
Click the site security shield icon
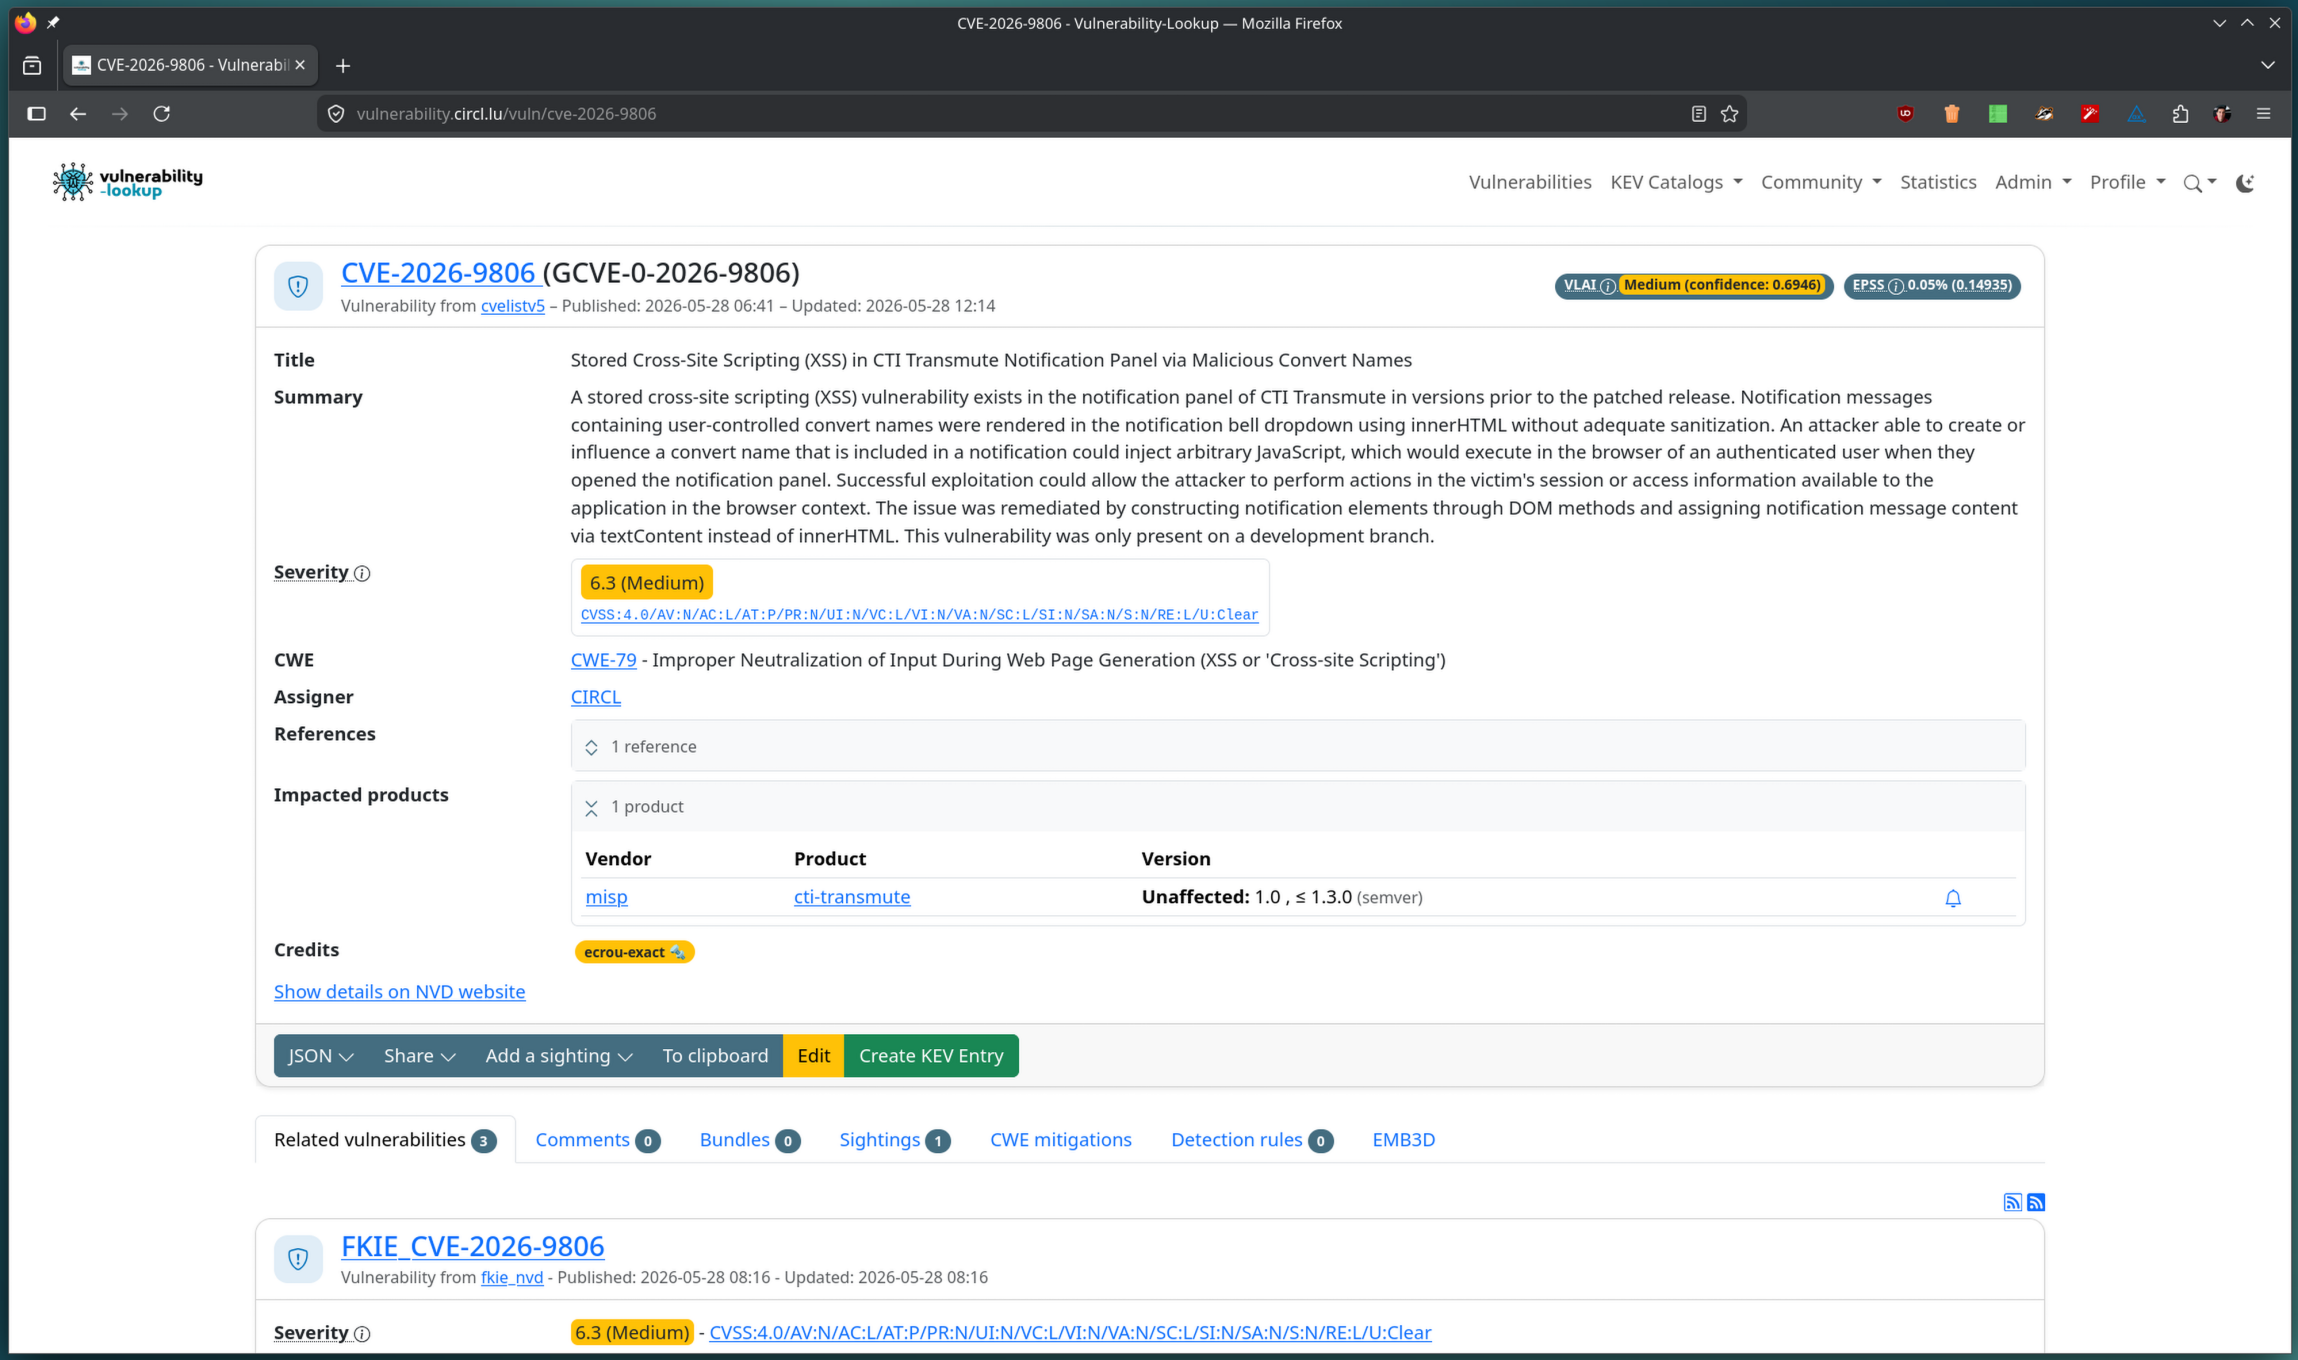pos(336,114)
